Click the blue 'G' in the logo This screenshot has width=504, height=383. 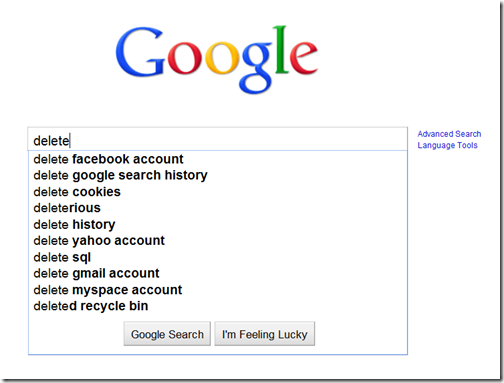[140, 52]
